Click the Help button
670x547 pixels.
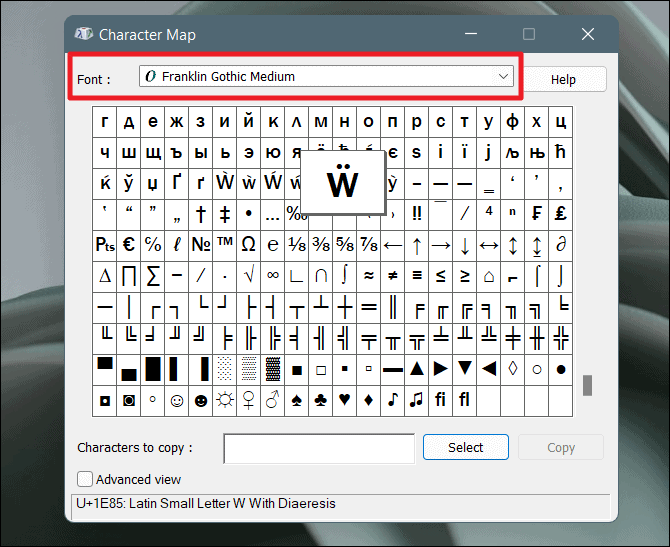563,79
